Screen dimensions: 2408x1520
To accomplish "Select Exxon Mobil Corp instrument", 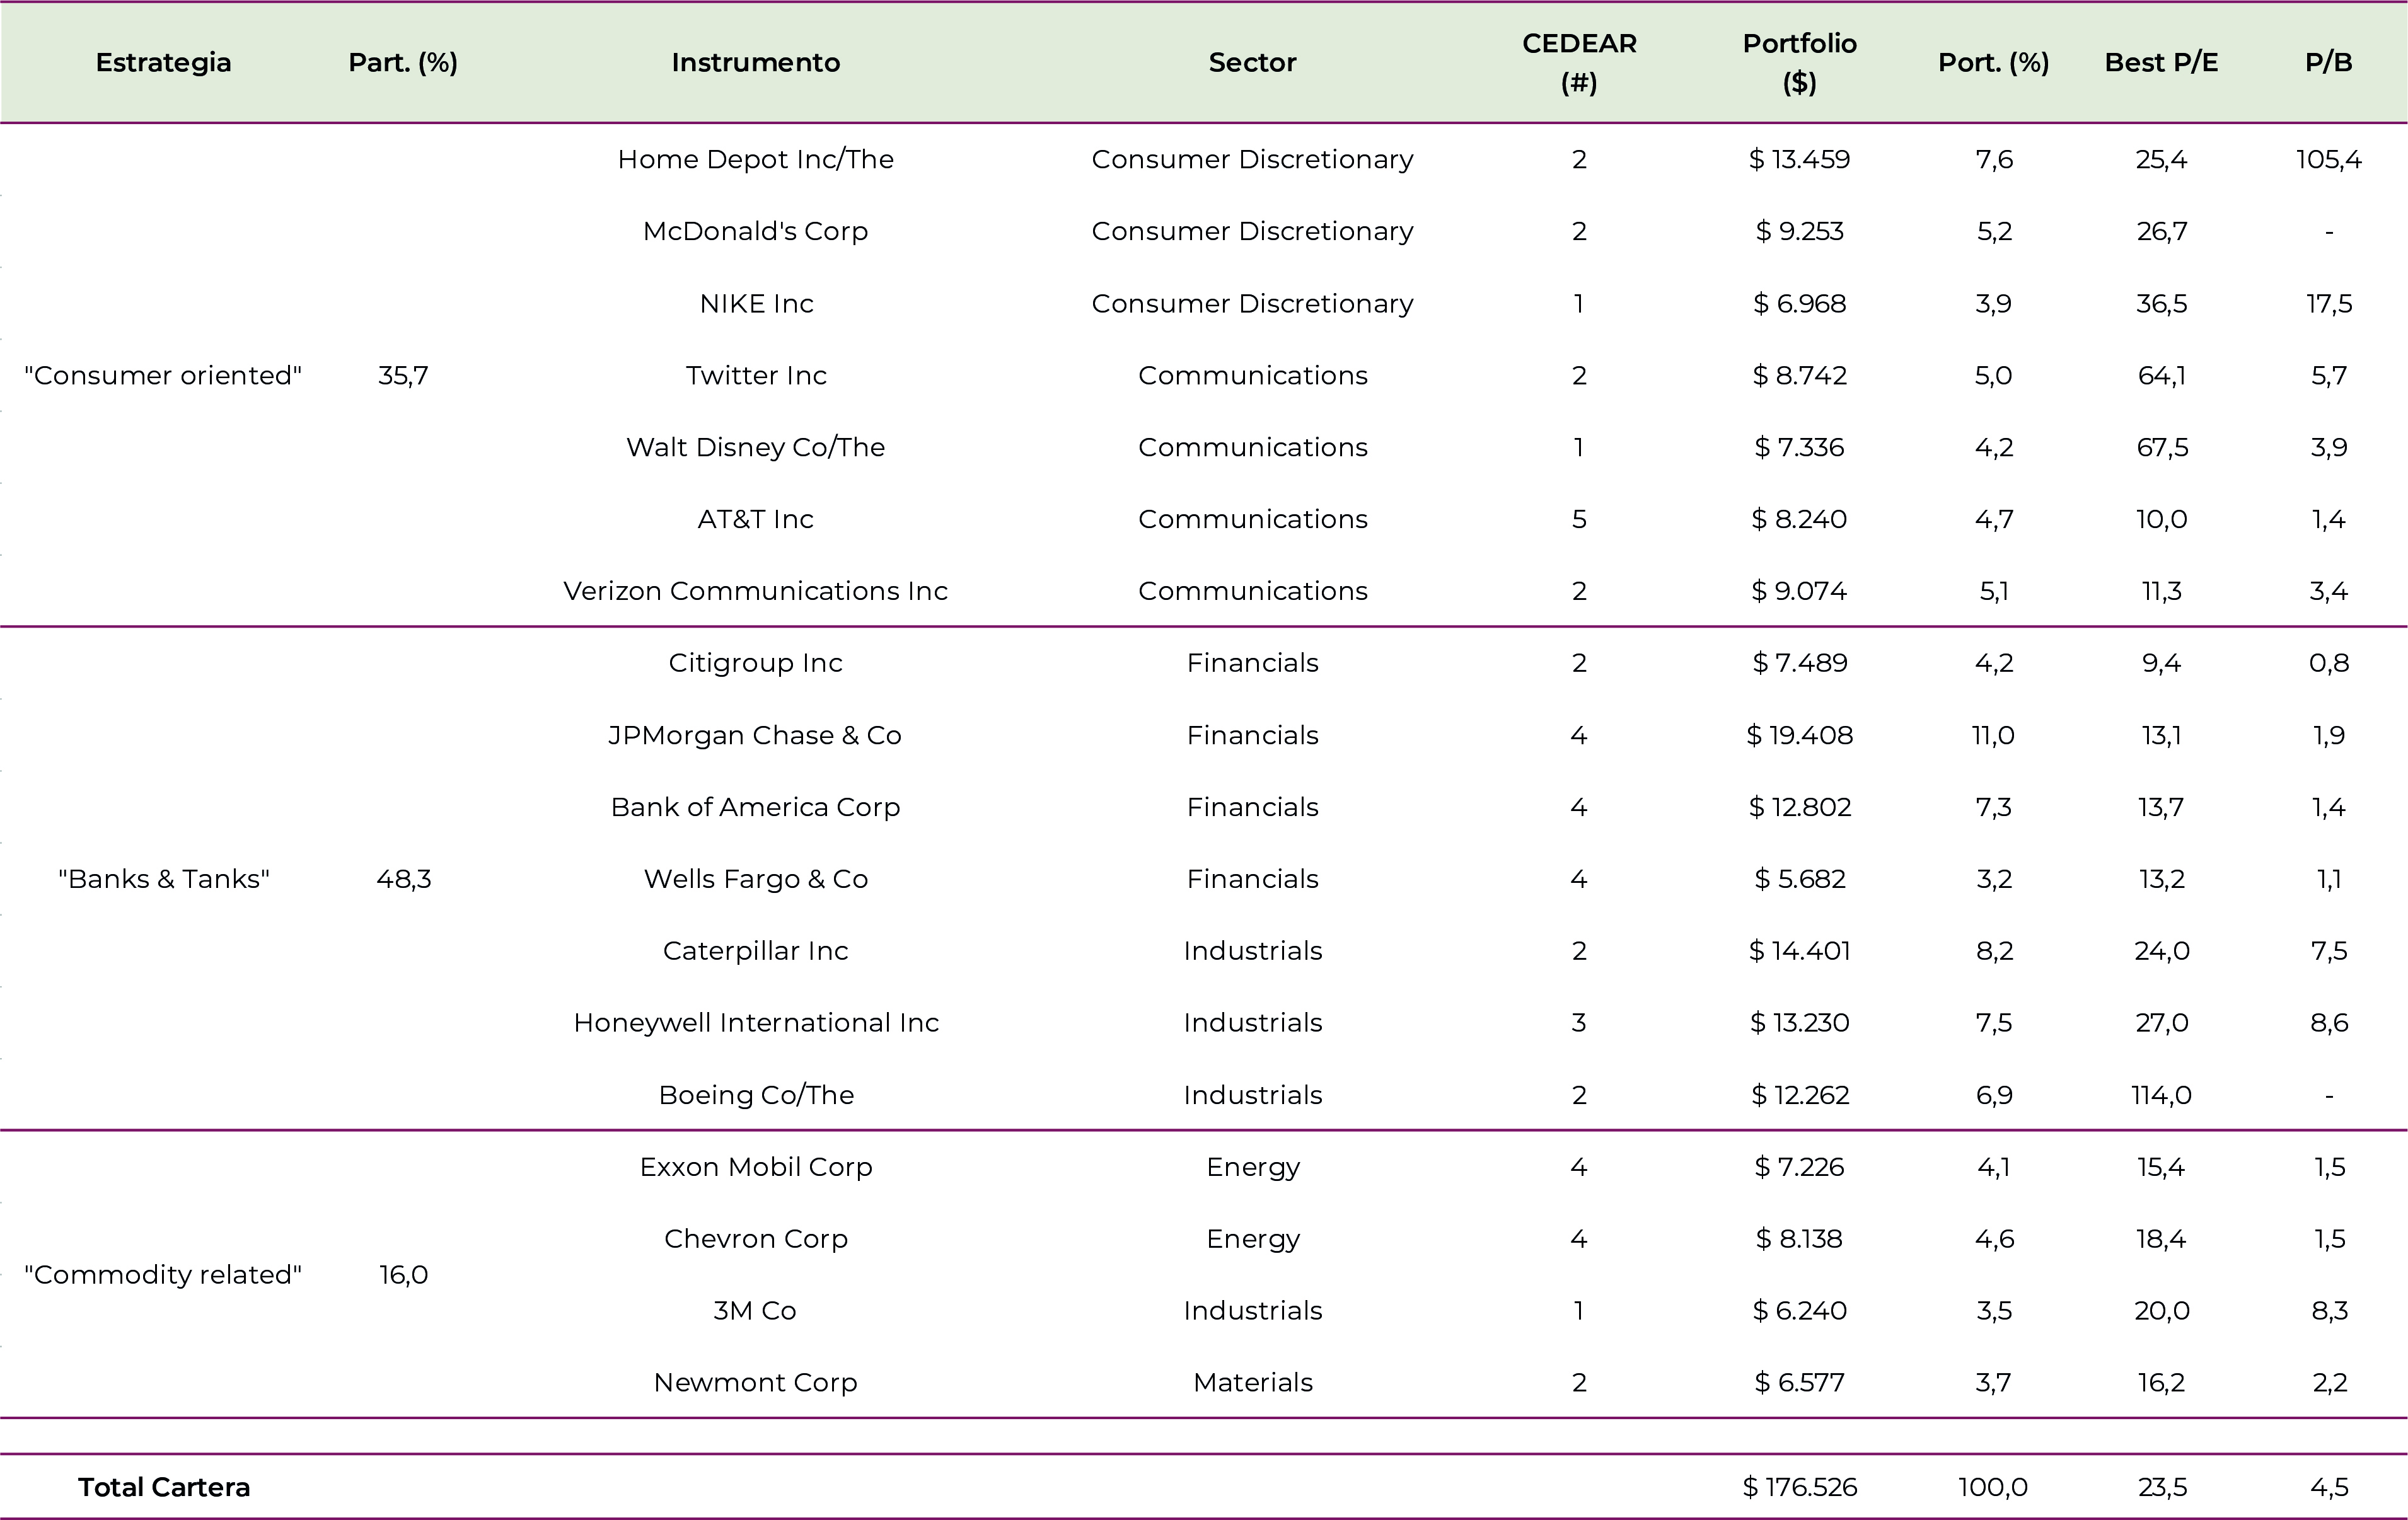I will point(755,1167).
